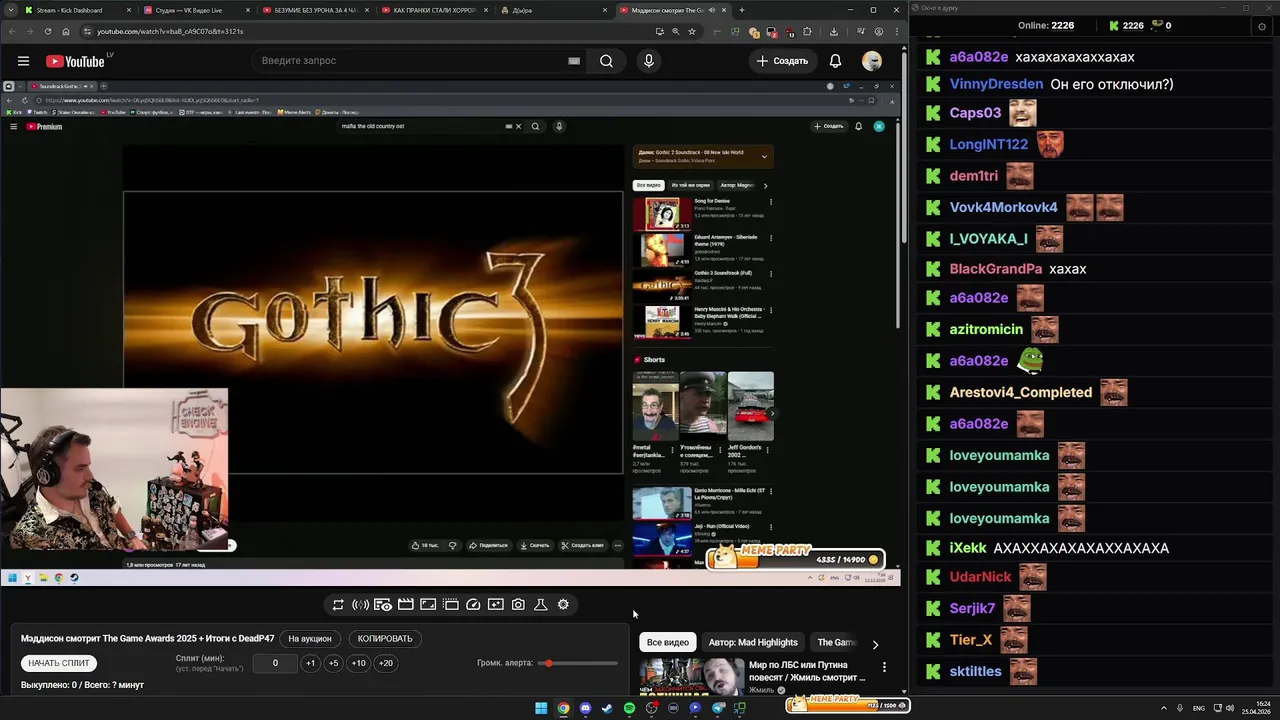Image resolution: width=1280 pixels, height=720 pixels.
Task: Clear the inner YouTube search query
Action: (x=518, y=126)
